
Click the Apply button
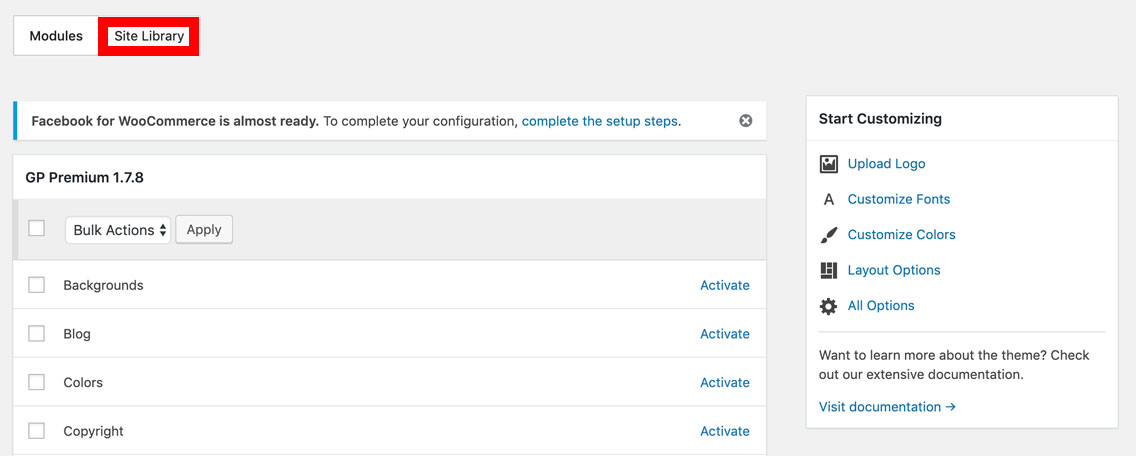[x=204, y=229]
